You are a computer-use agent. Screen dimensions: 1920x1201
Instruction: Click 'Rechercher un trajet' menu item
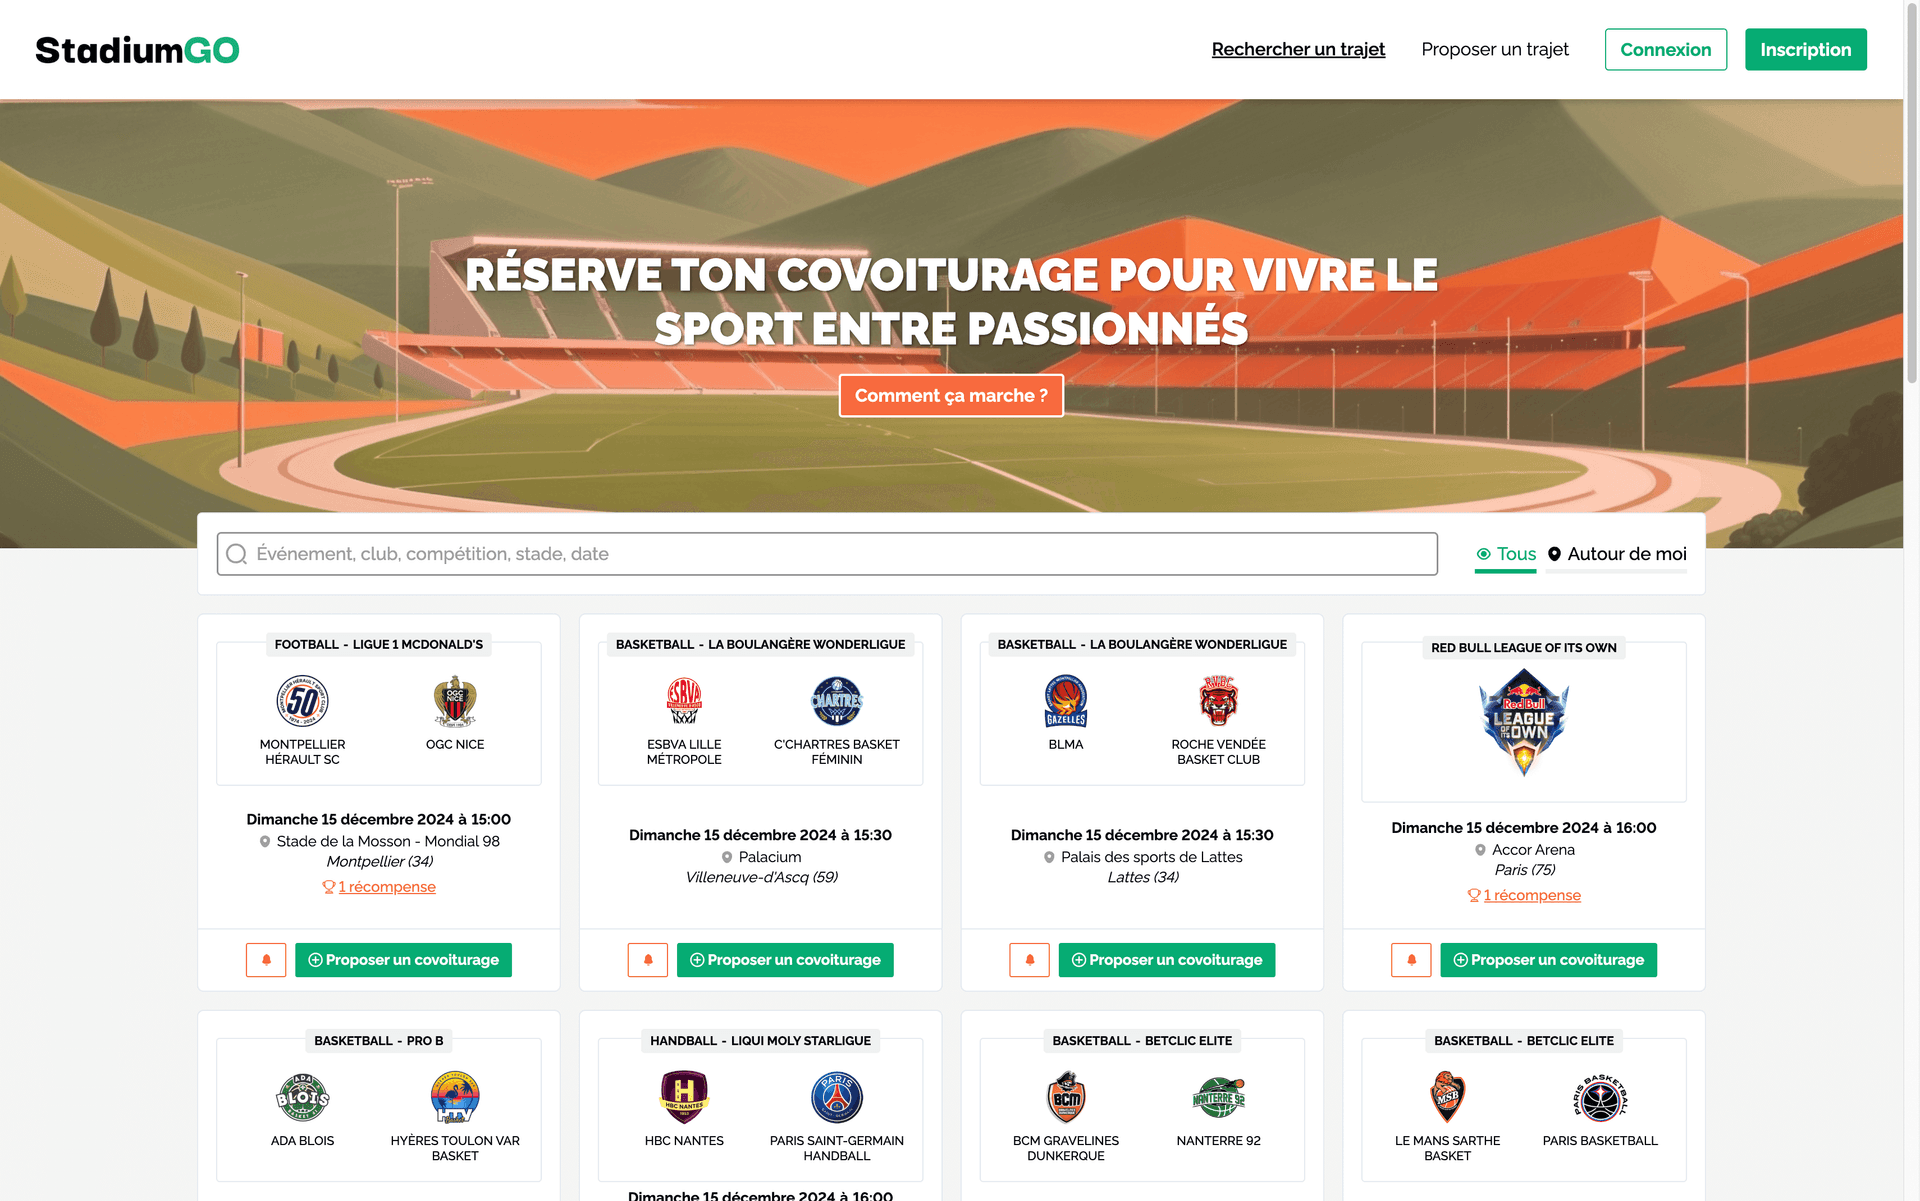coord(1299,48)
